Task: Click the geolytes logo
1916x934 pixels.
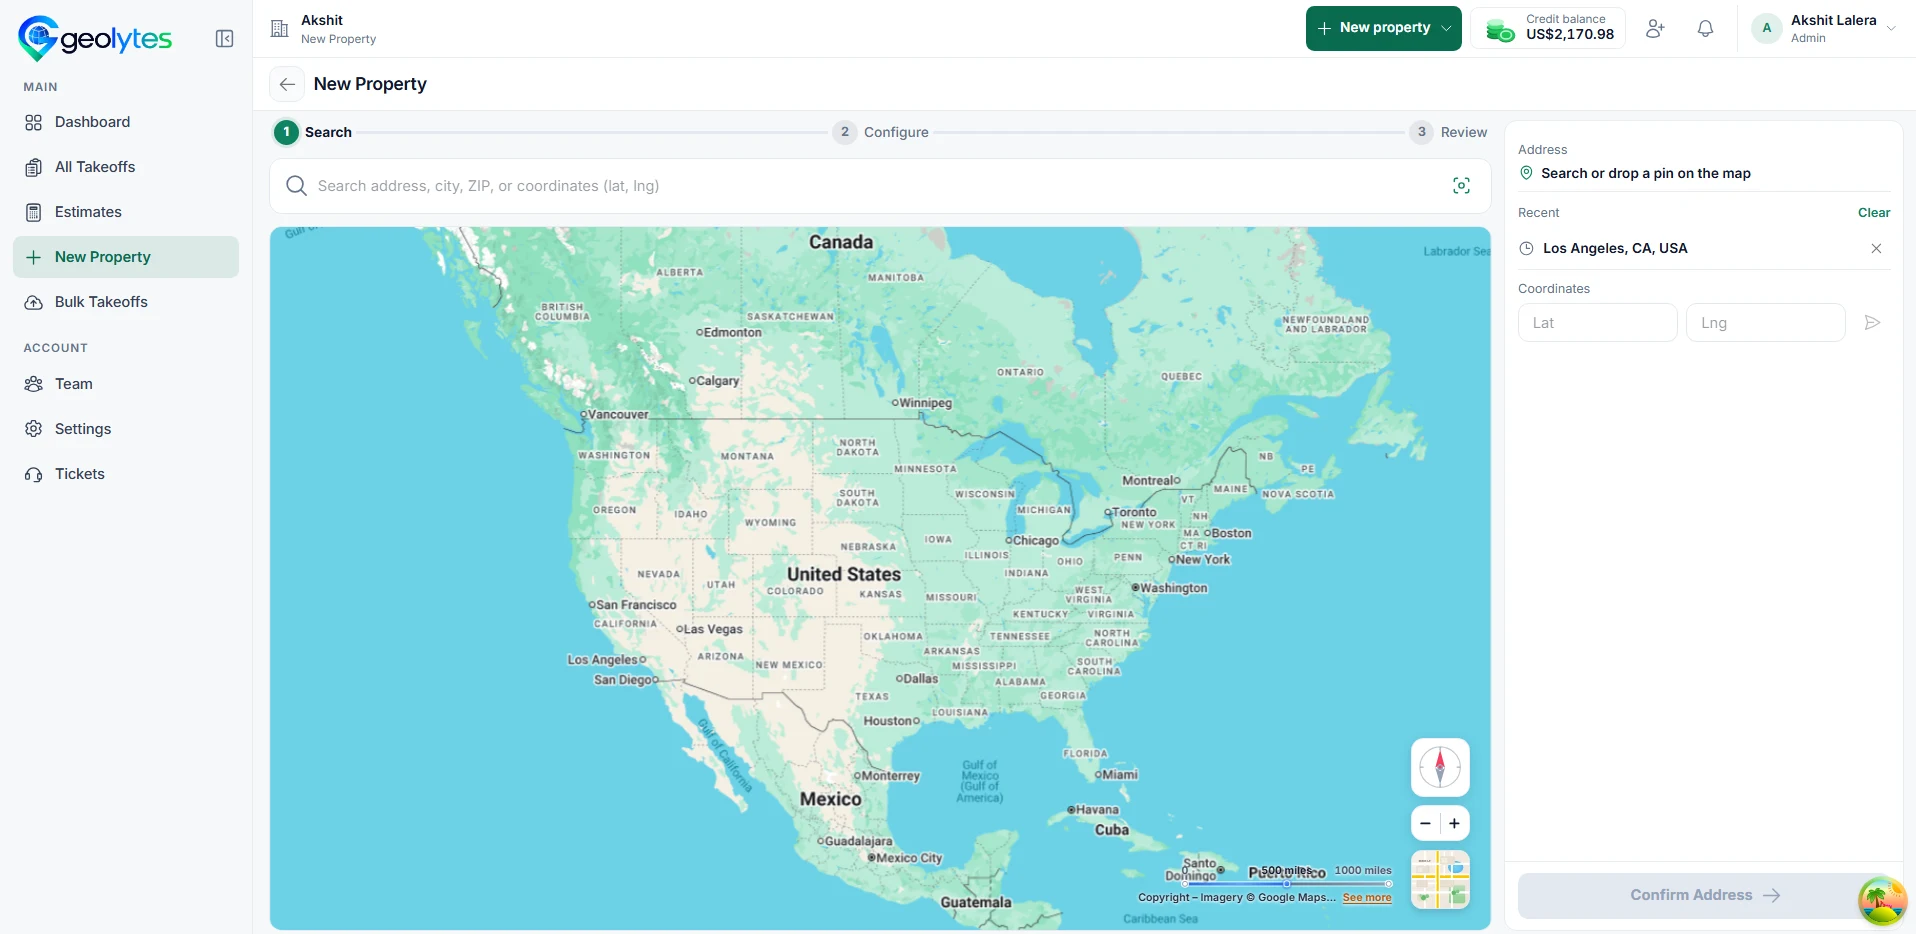Action: [95, 38]
